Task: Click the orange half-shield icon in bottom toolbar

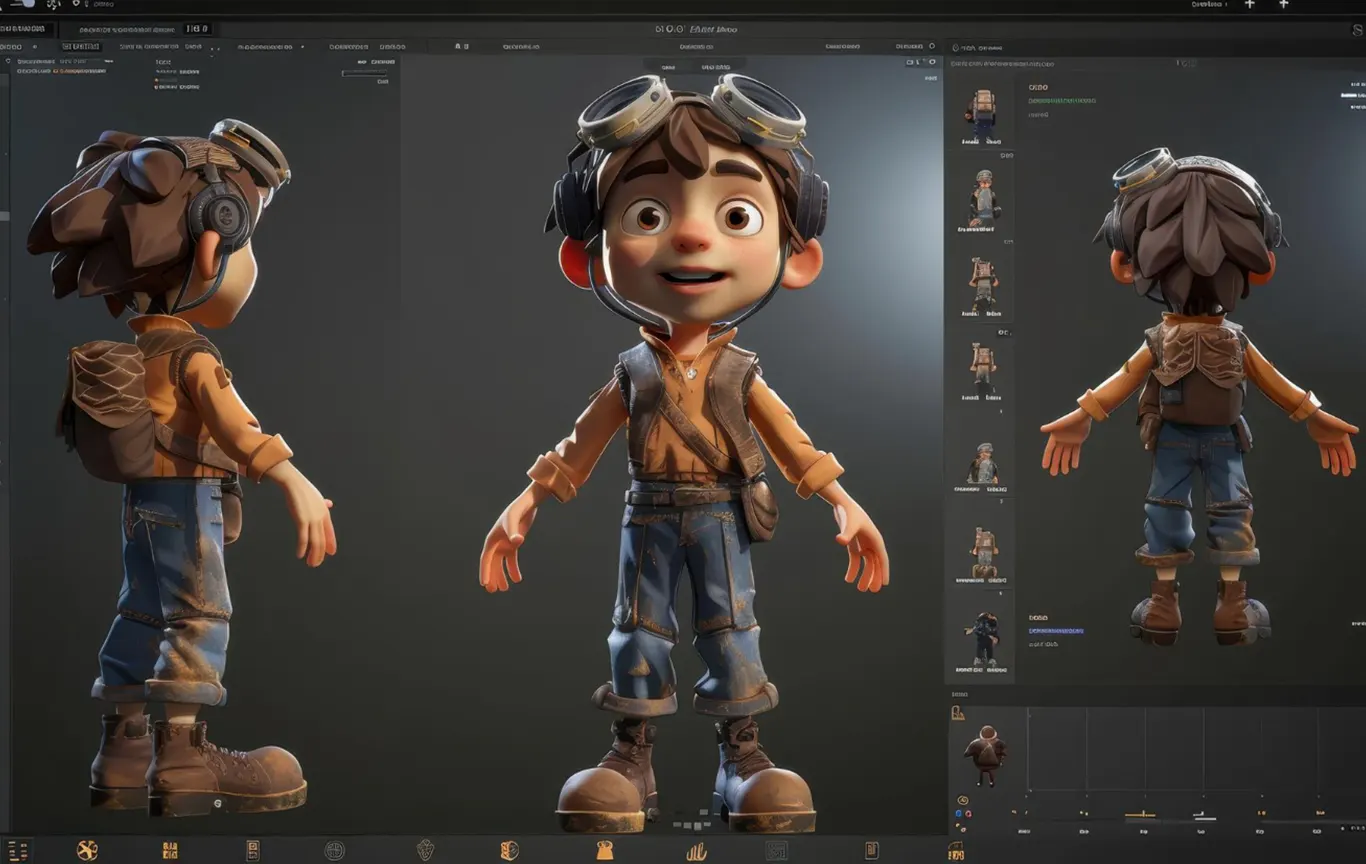Action: pos(510,850)
